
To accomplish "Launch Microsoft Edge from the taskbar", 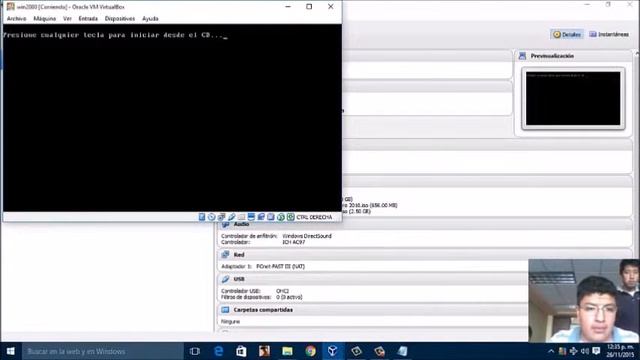I will [219, 351].
